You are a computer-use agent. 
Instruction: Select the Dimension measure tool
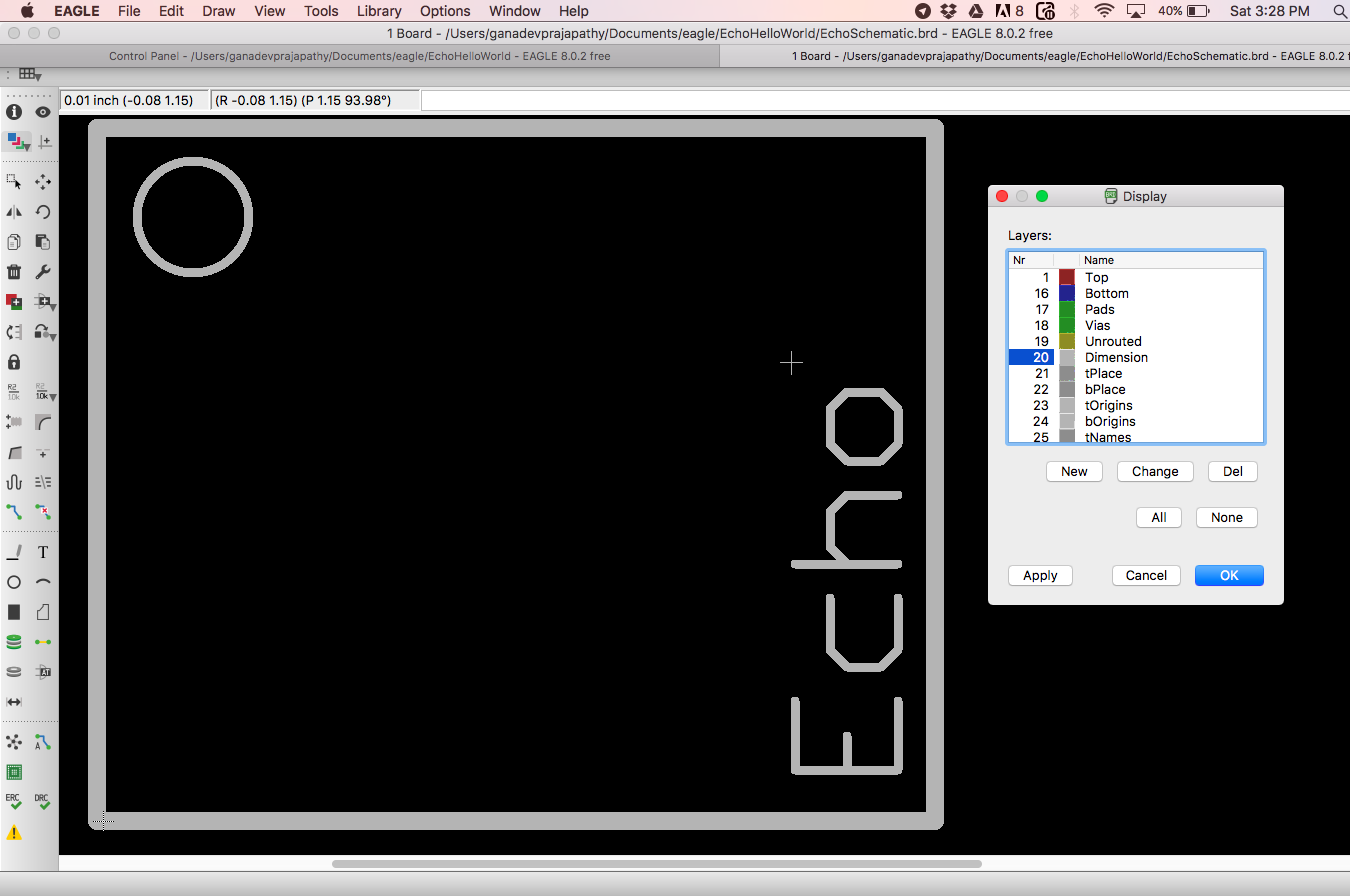click(14, 702)
